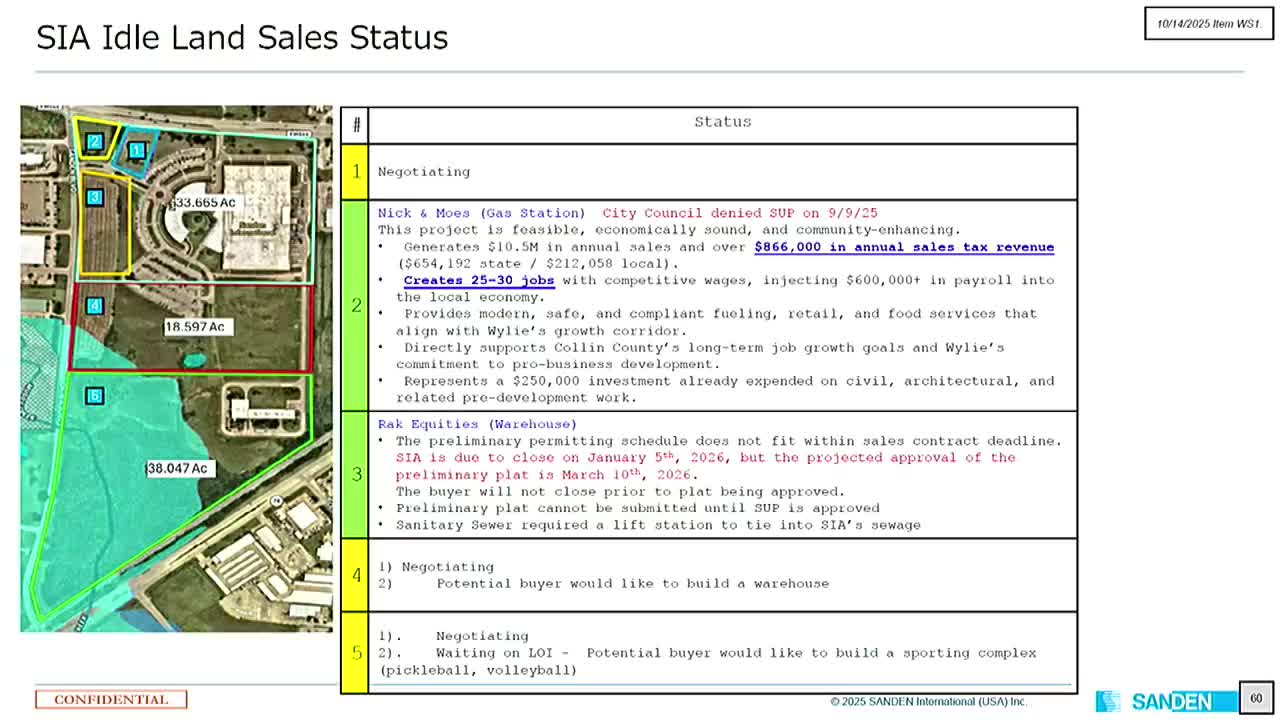The height and width of the screenshot is (720, 1280).
Task: Click the parcel 1 marker on the map
Action: pyautogui.click(x=137, y=150)
